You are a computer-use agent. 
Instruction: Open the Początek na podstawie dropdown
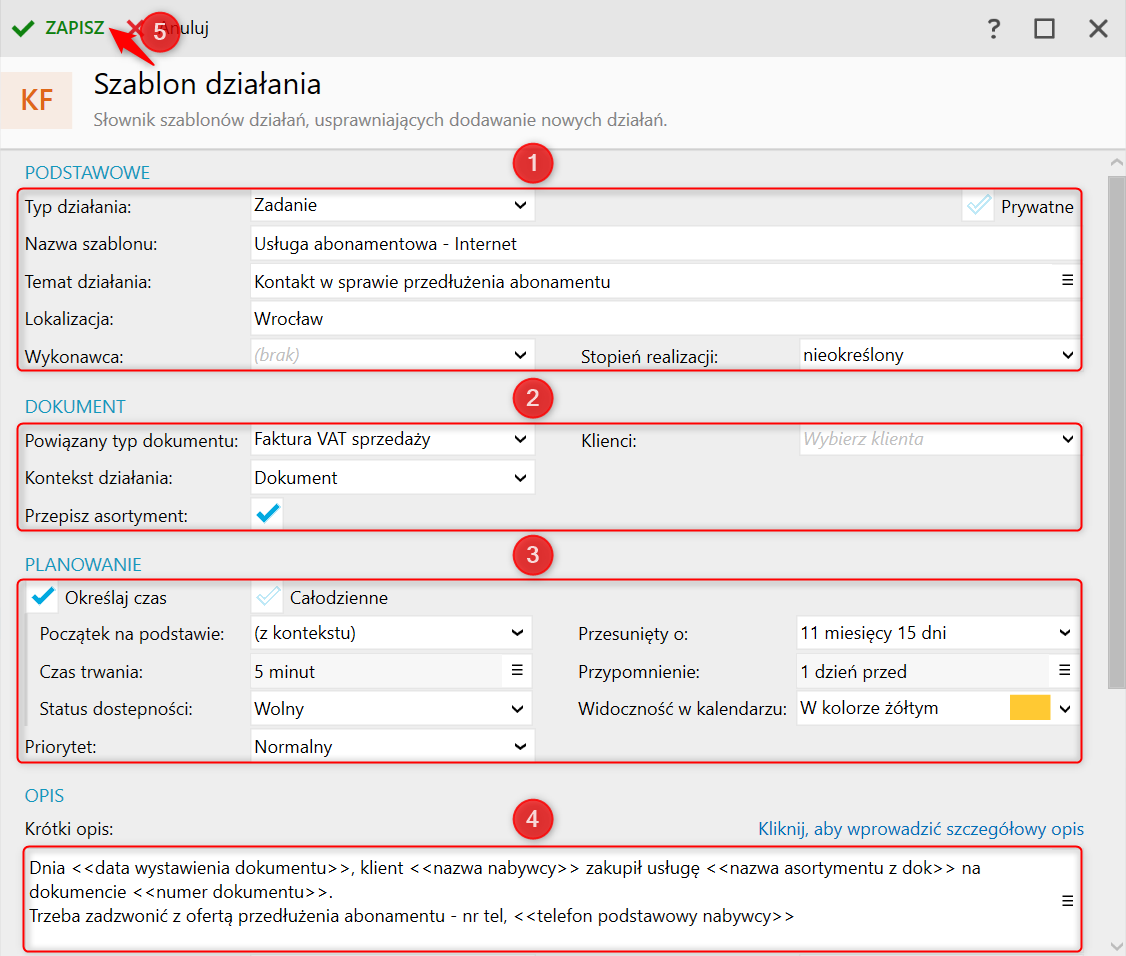(x=391, y=633)
